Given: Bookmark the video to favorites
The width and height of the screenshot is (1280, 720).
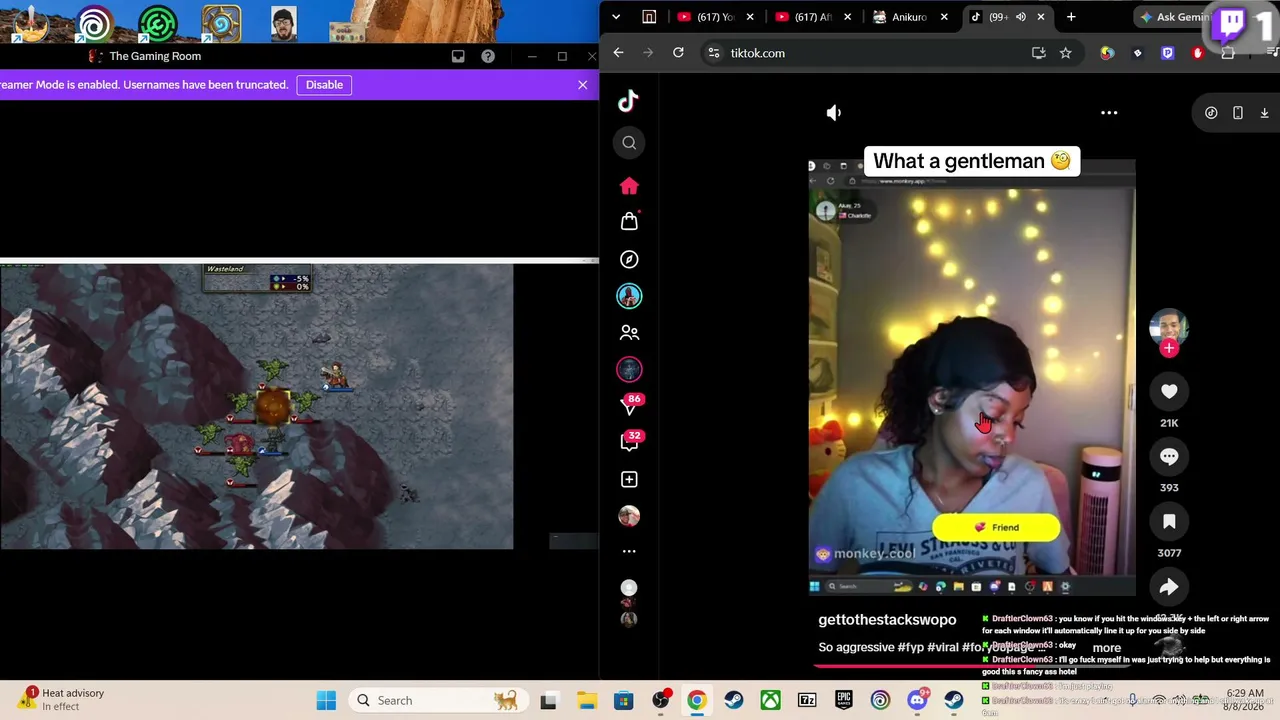Looking at the screenshot, I should [1169, 522].
